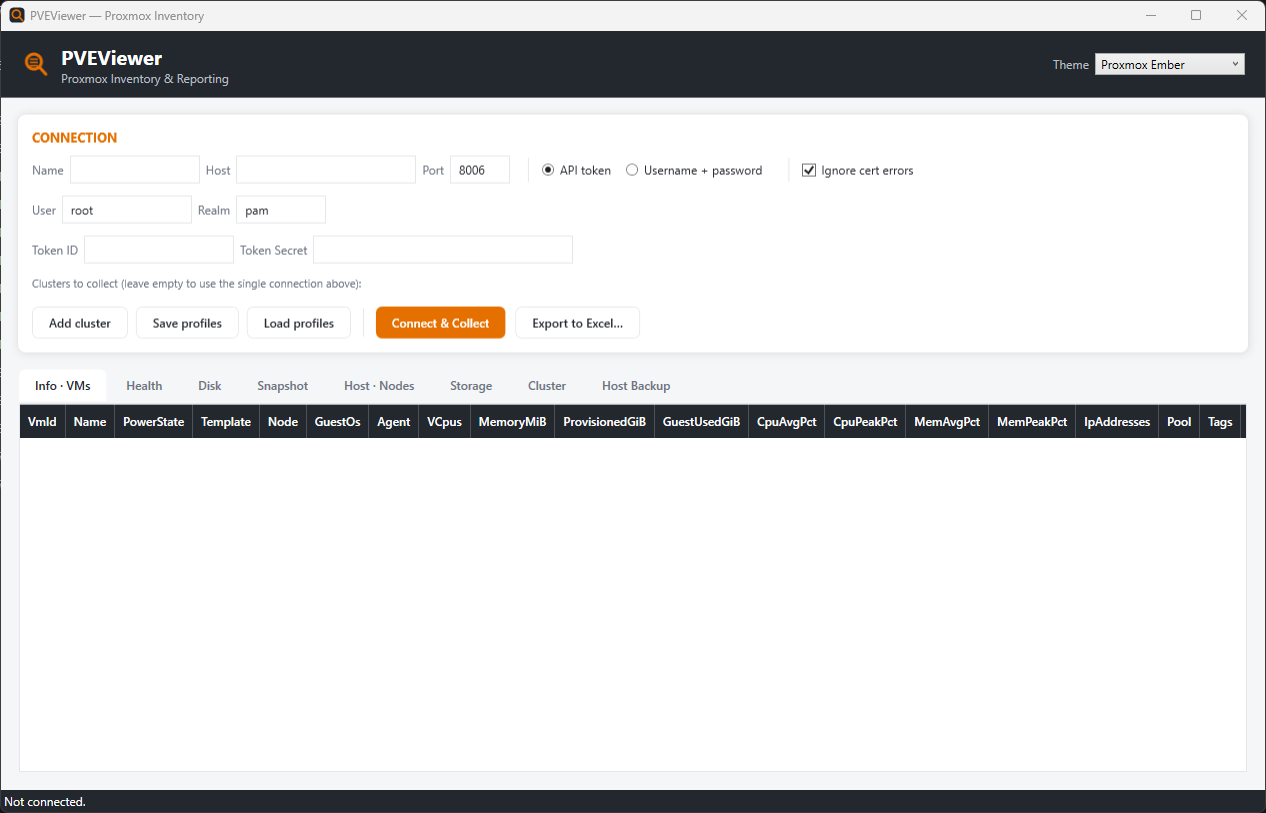Click the PVEViewer magnifier logo icon
The image size is (1266, 813).
coord(36,64)
